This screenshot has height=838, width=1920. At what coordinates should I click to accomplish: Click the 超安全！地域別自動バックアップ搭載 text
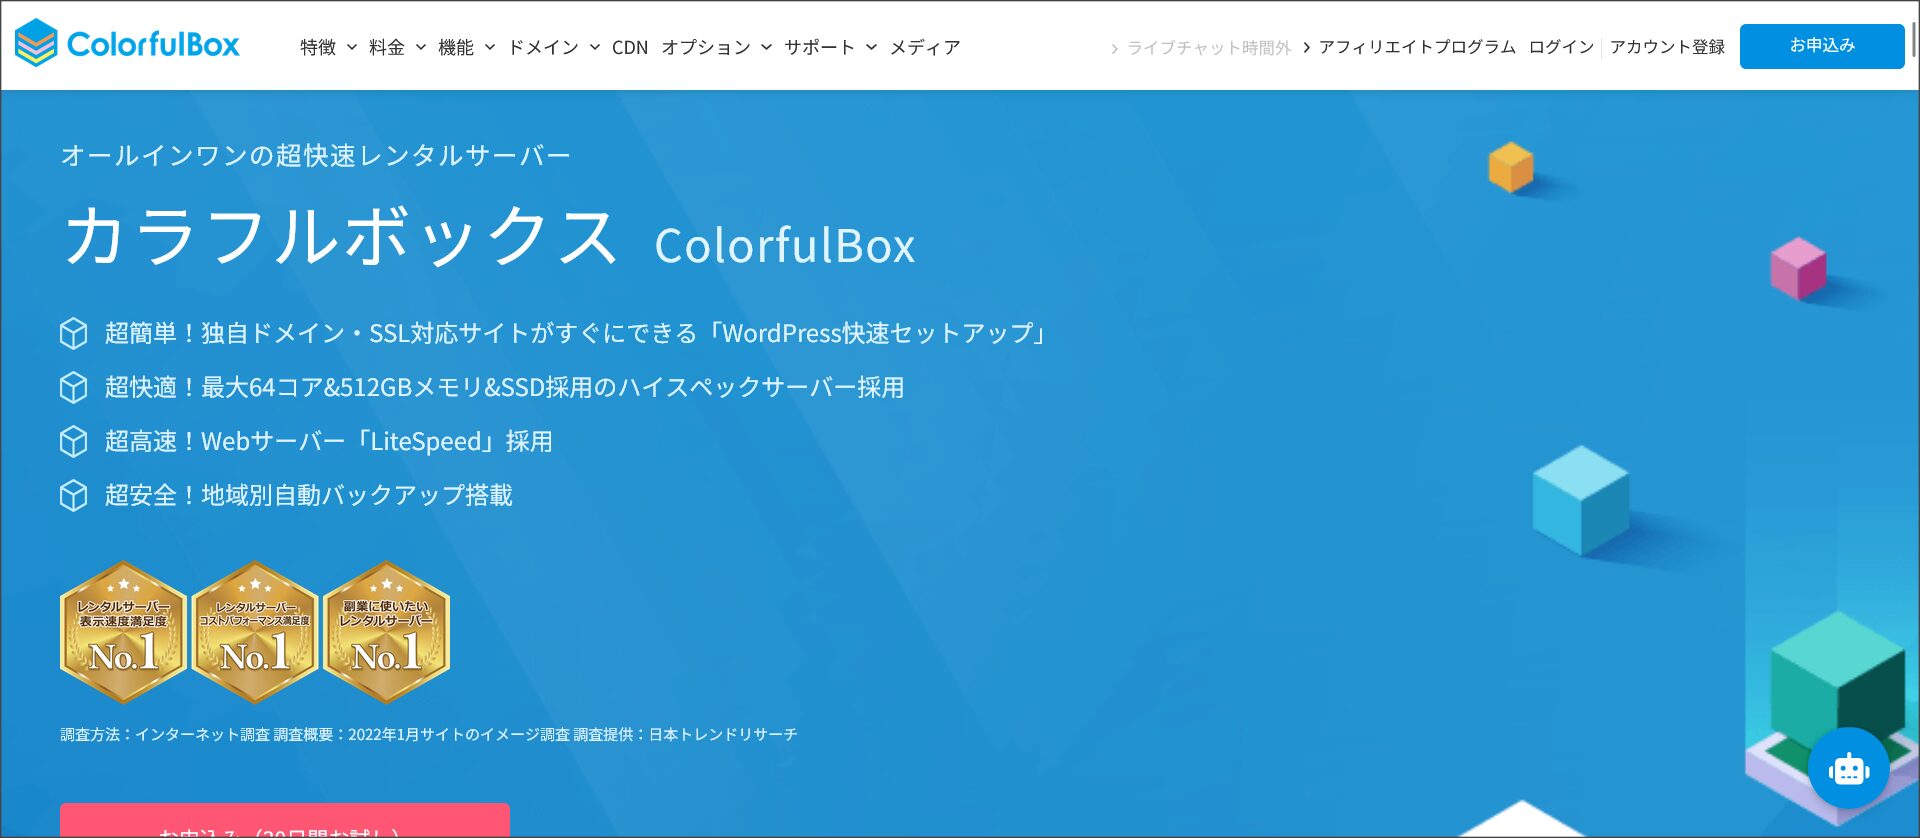309,495
